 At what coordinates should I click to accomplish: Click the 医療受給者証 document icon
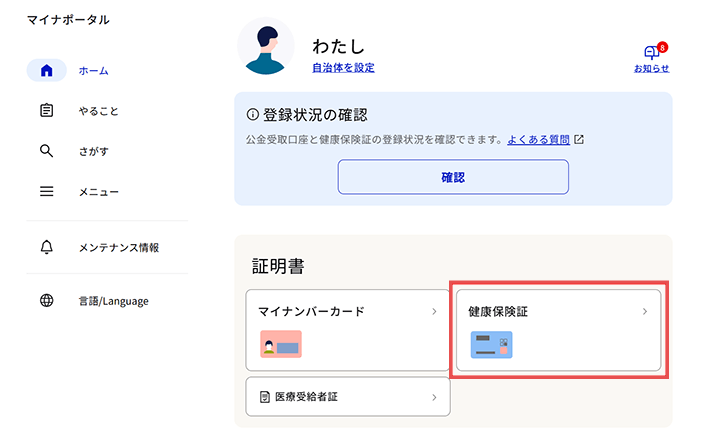(265, 397)
